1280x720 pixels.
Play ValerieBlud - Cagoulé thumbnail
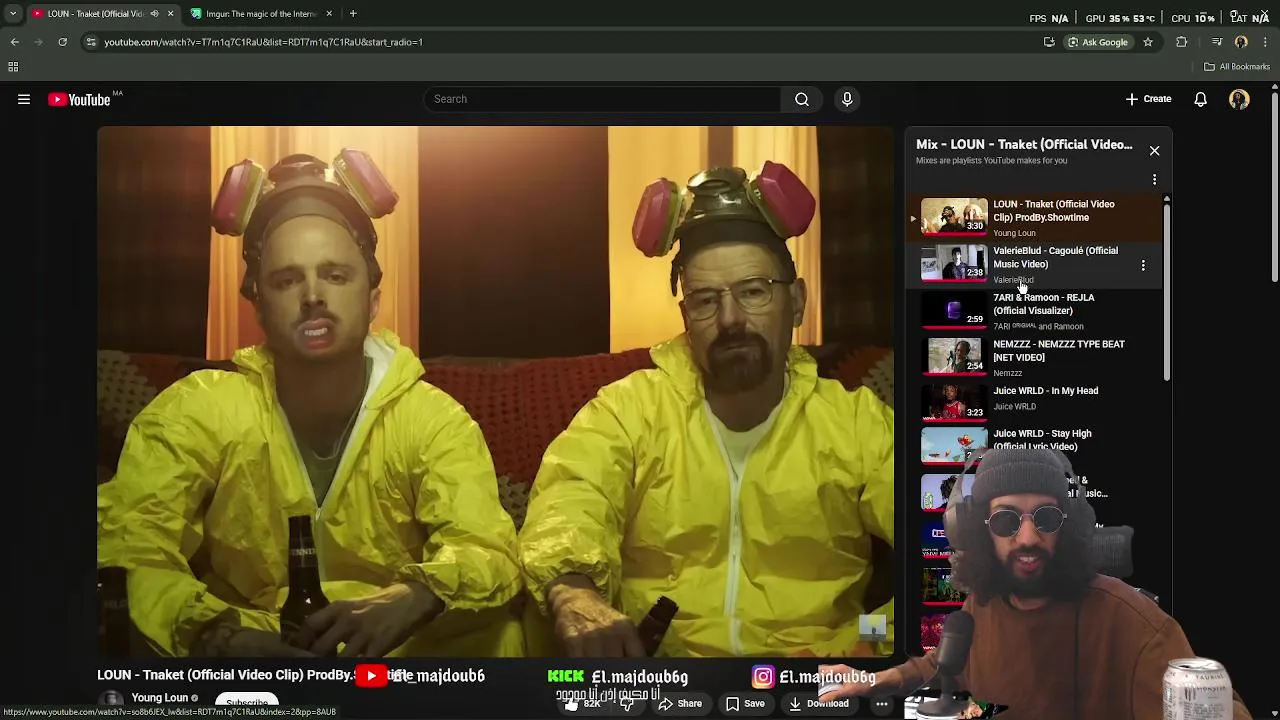coord(954,263)
